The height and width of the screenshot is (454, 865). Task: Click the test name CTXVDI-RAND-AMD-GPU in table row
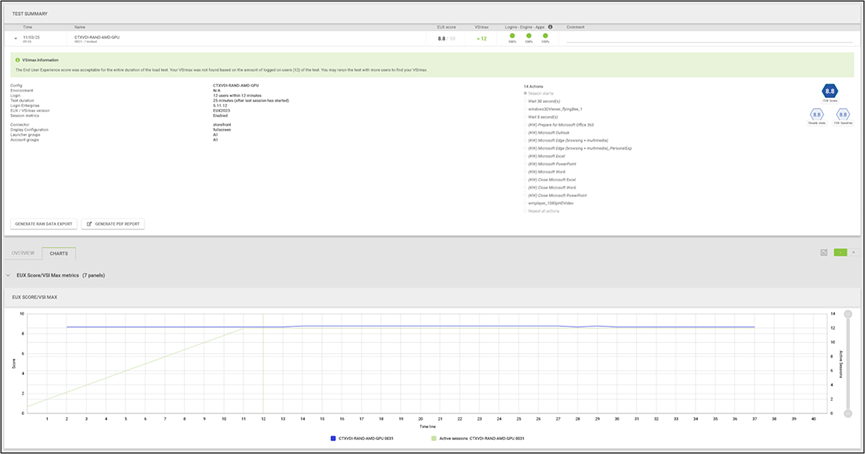(97, 38)
